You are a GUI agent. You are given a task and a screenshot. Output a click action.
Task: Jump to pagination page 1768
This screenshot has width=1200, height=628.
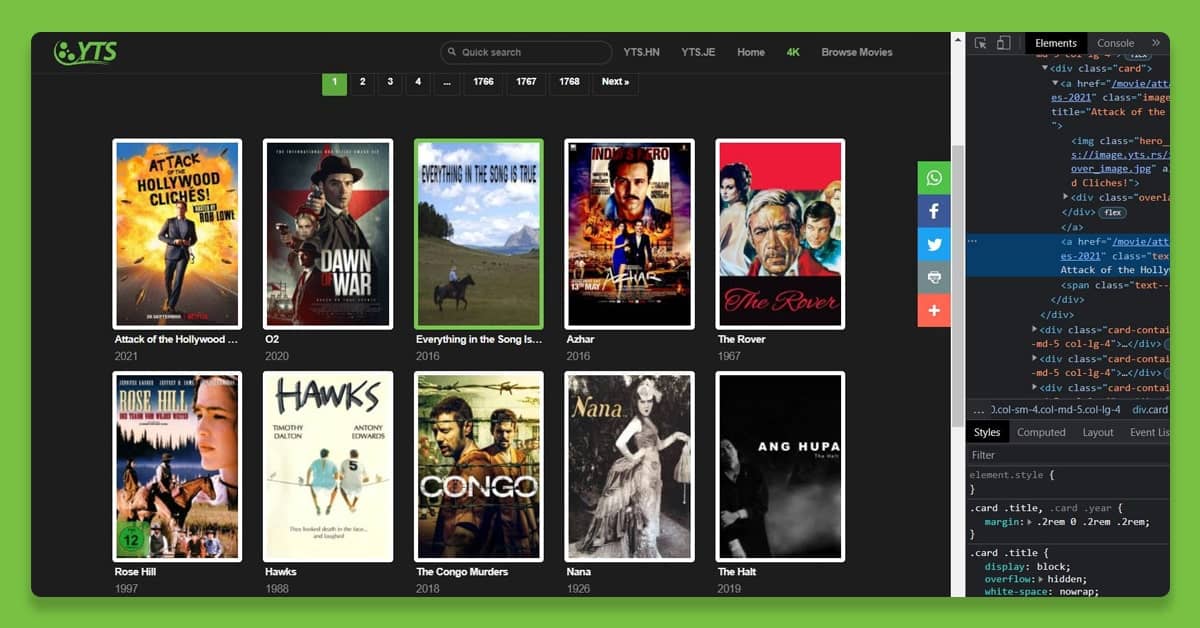point(570,82)
